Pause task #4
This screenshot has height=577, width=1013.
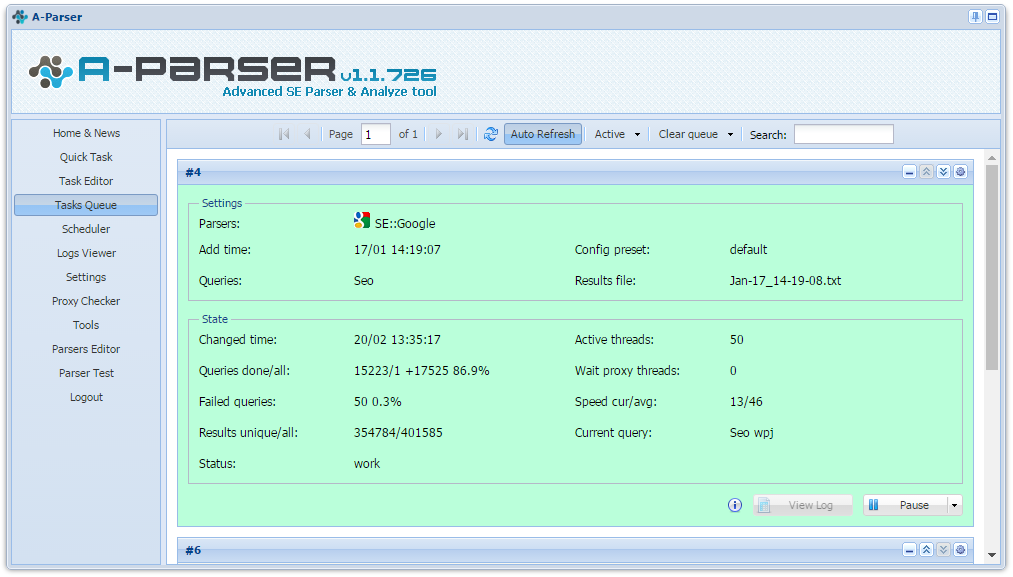point(905,505)
